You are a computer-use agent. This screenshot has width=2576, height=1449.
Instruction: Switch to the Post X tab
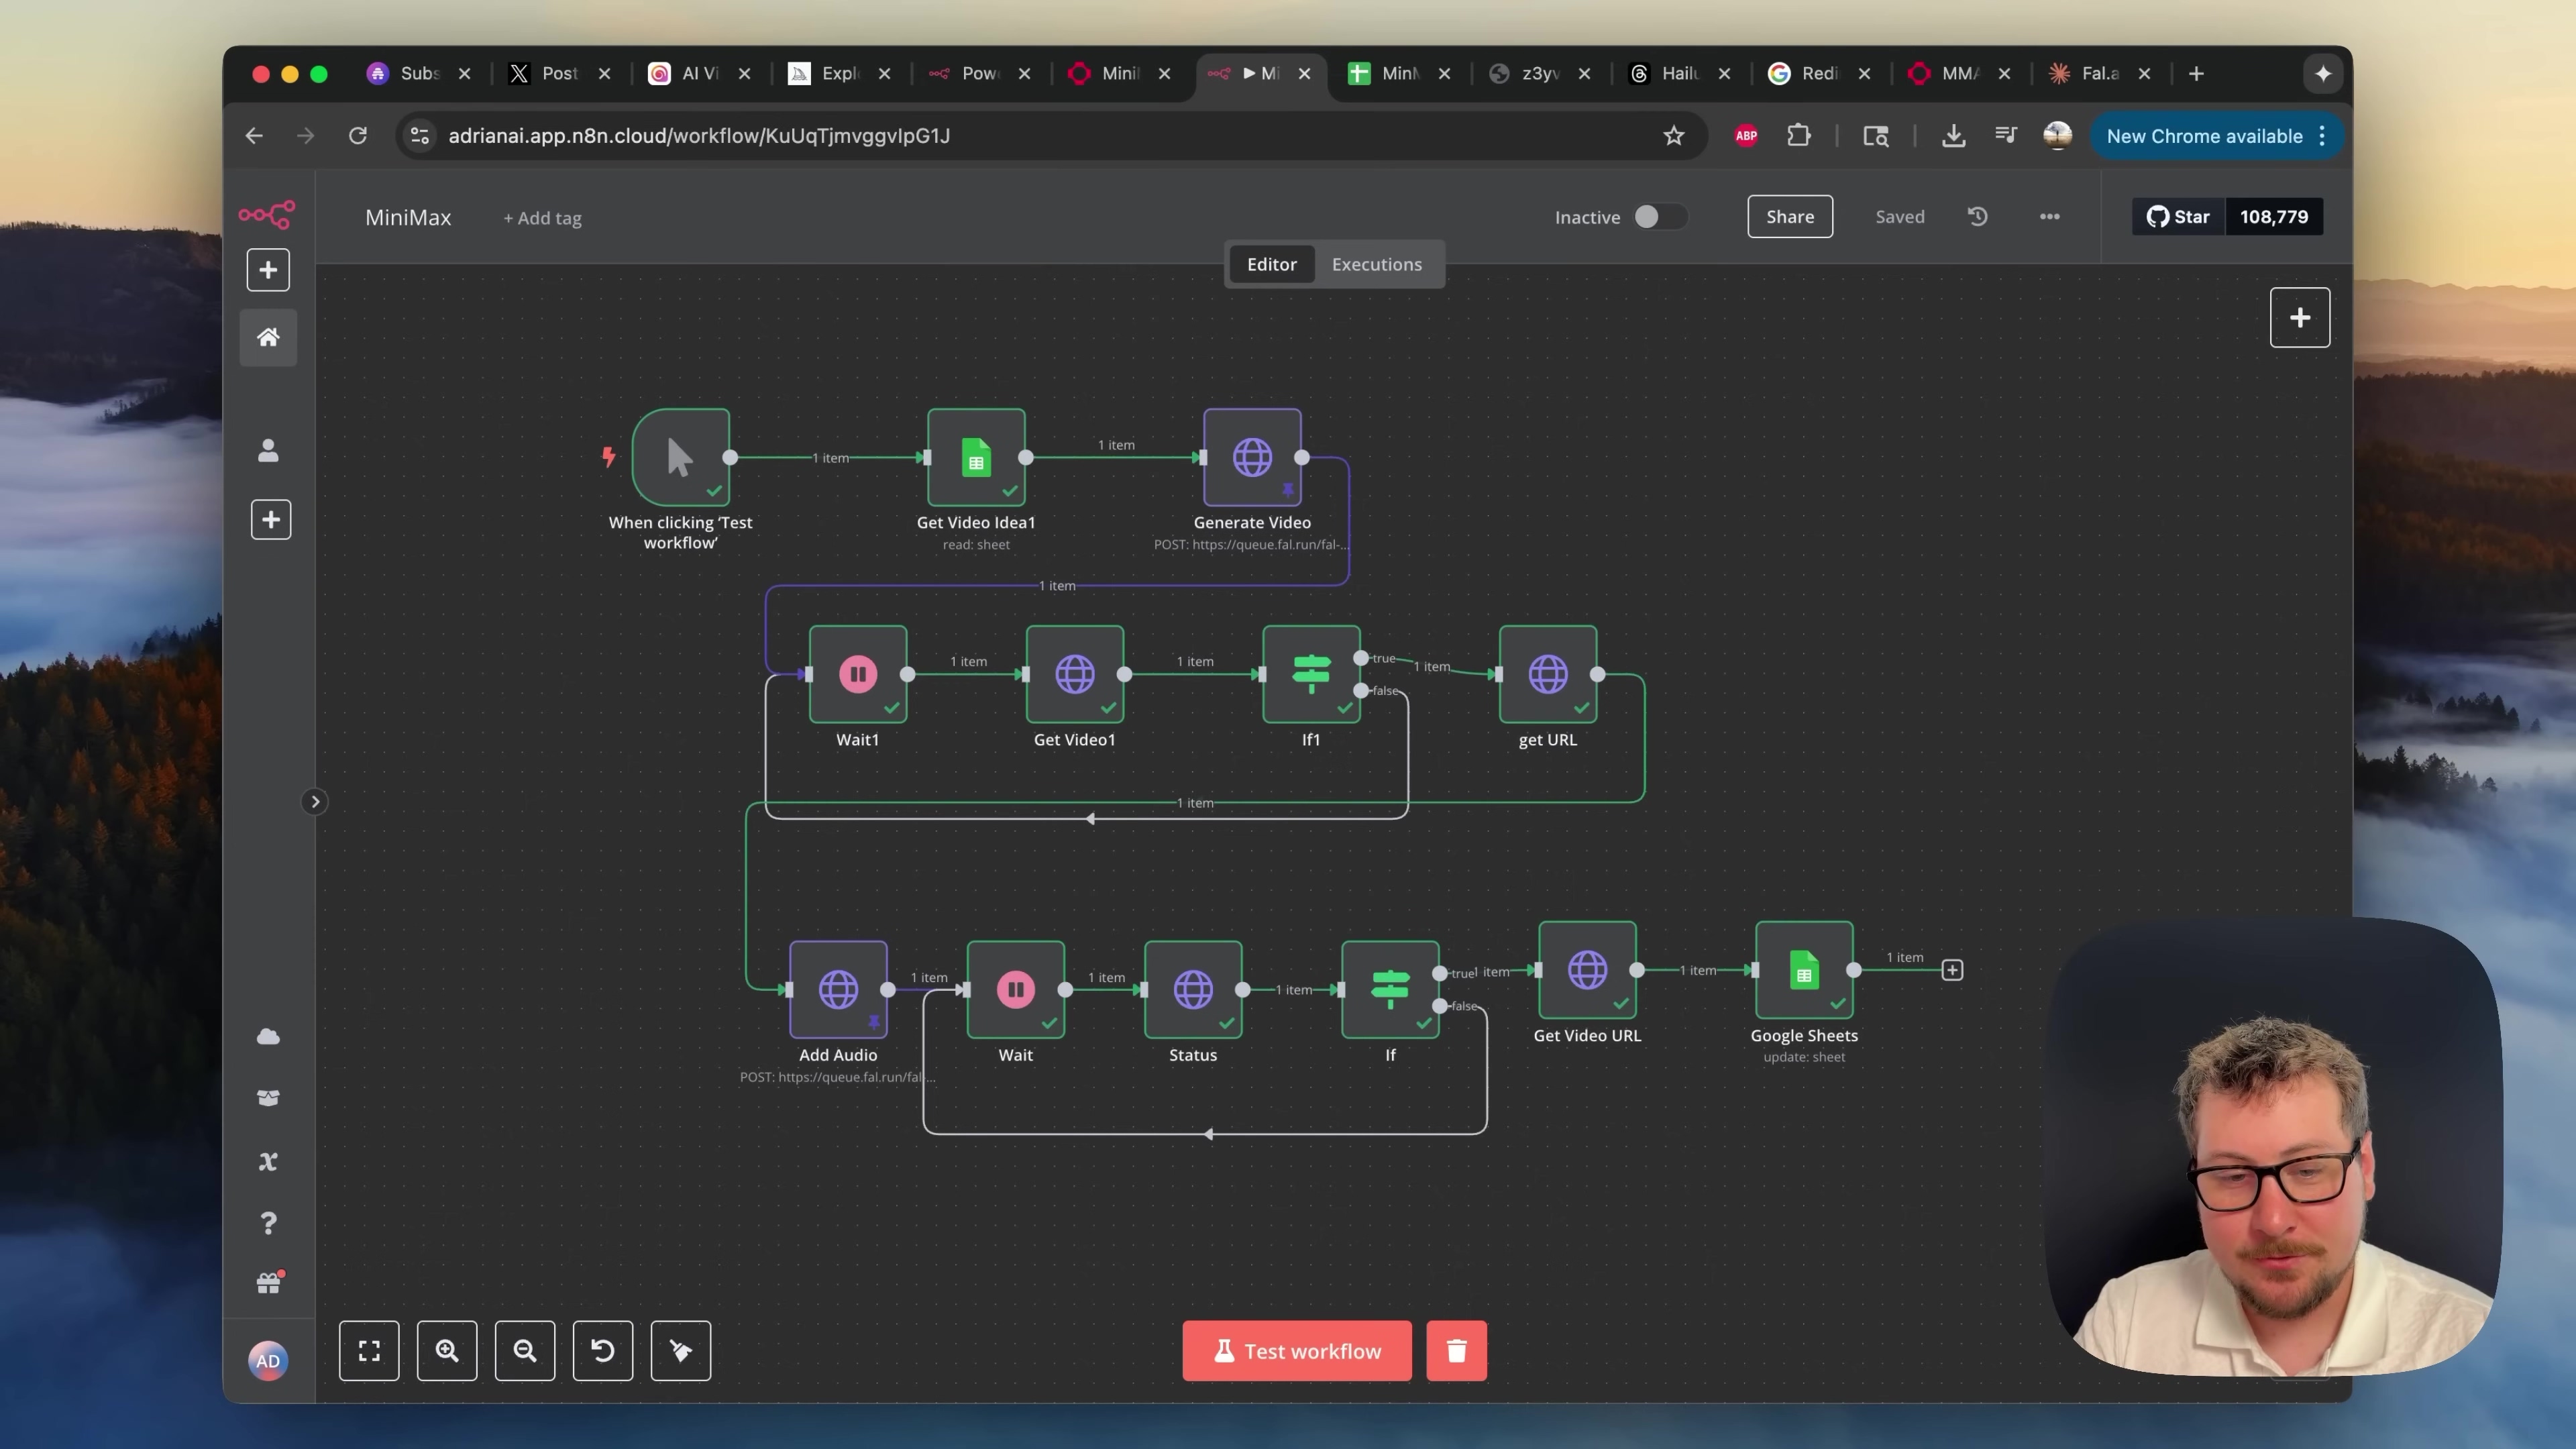coord(558,73)
